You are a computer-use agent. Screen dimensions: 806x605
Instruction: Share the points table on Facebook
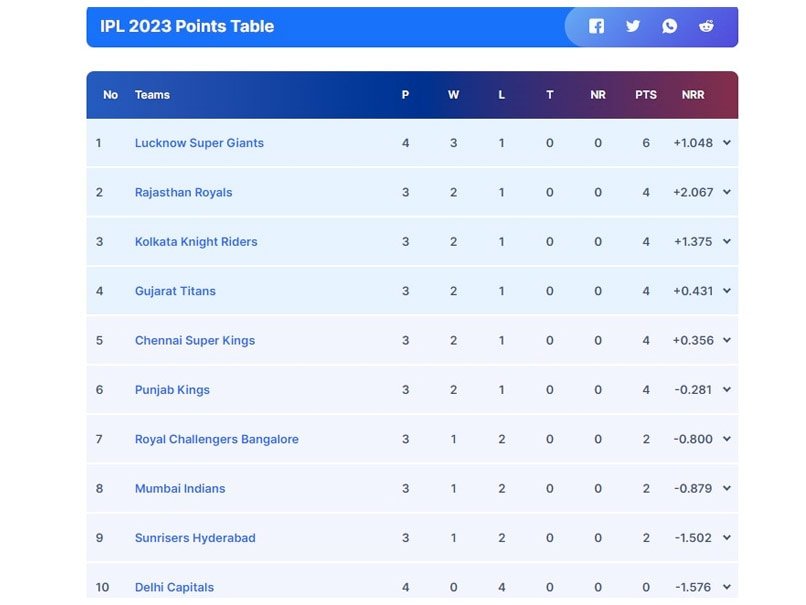coord(596,26)
